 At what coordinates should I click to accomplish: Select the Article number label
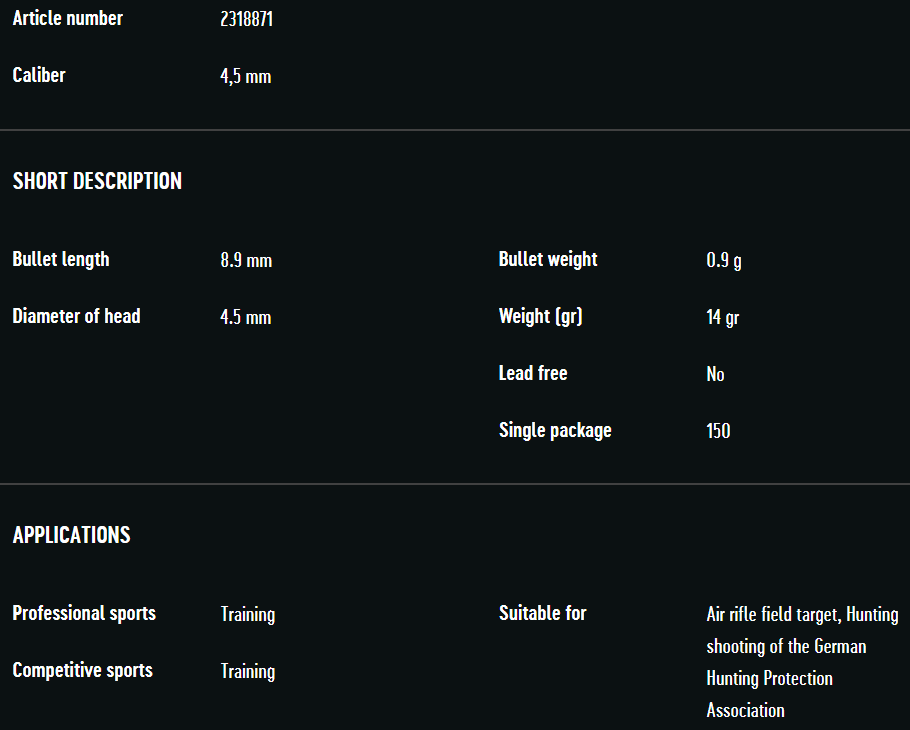click(68, 19)
